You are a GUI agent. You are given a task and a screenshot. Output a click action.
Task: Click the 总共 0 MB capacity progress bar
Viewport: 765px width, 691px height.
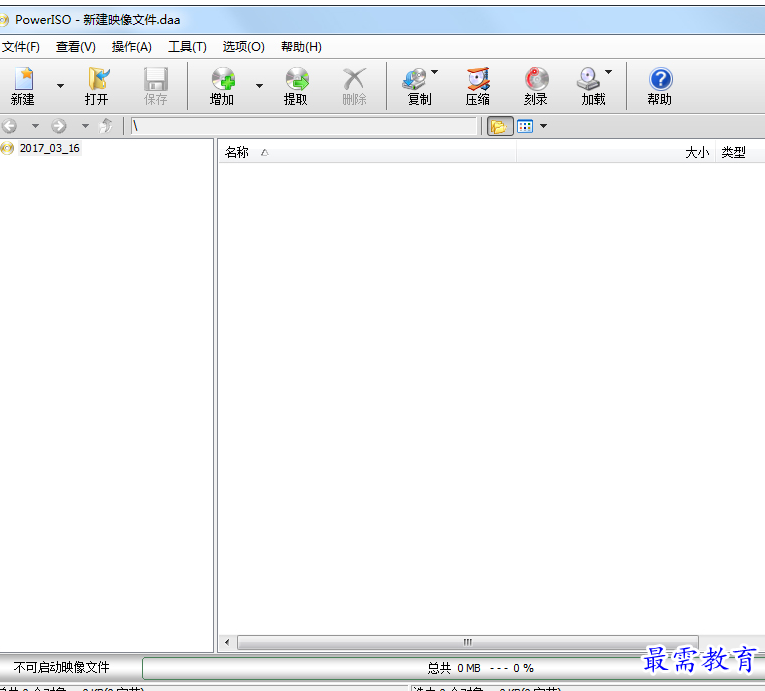click(x=454, y=668)
